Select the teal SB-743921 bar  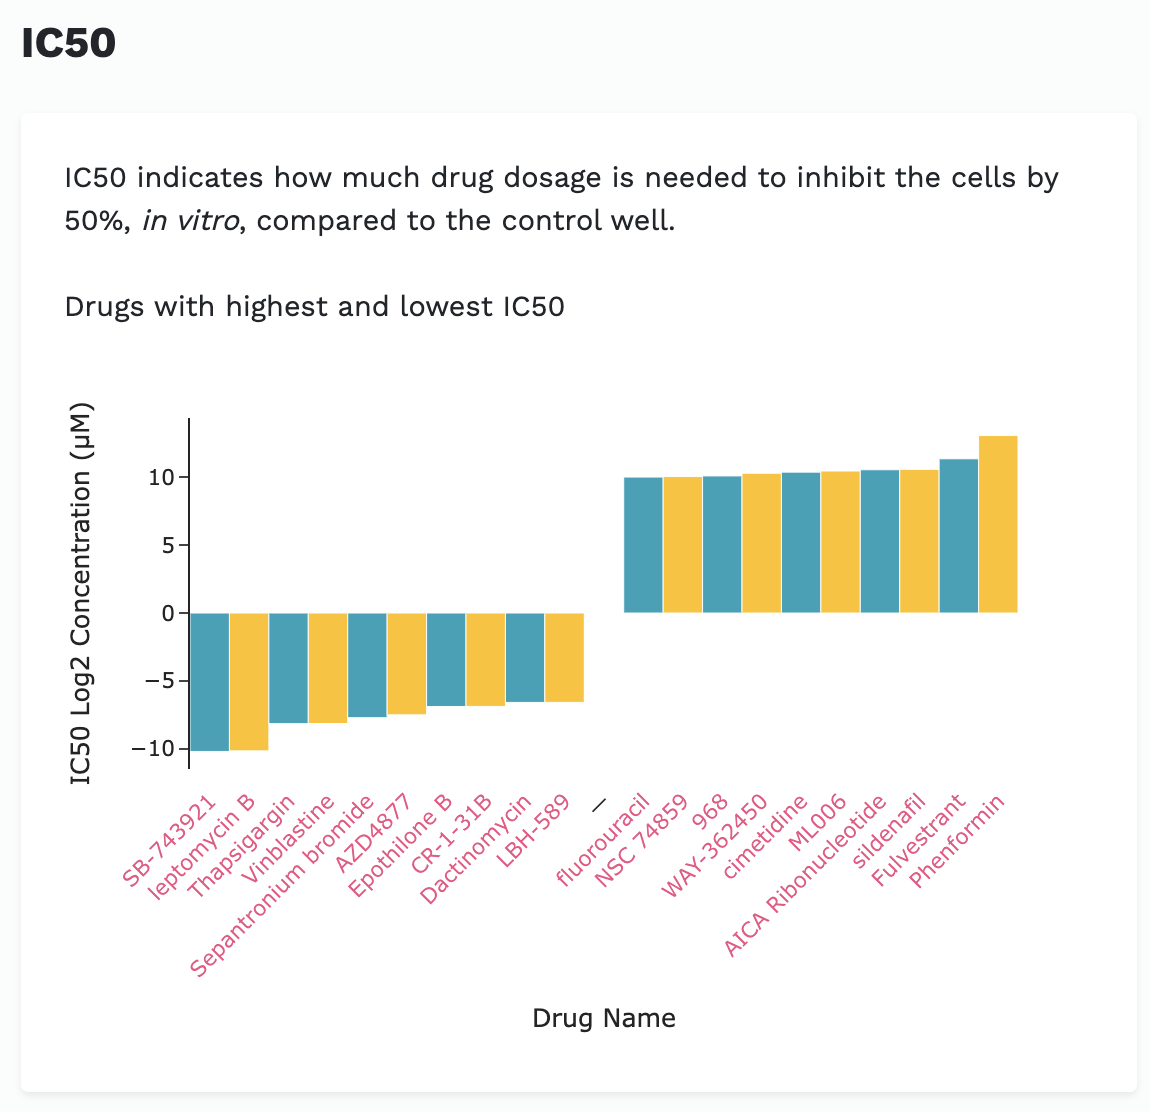click(209, 681)
